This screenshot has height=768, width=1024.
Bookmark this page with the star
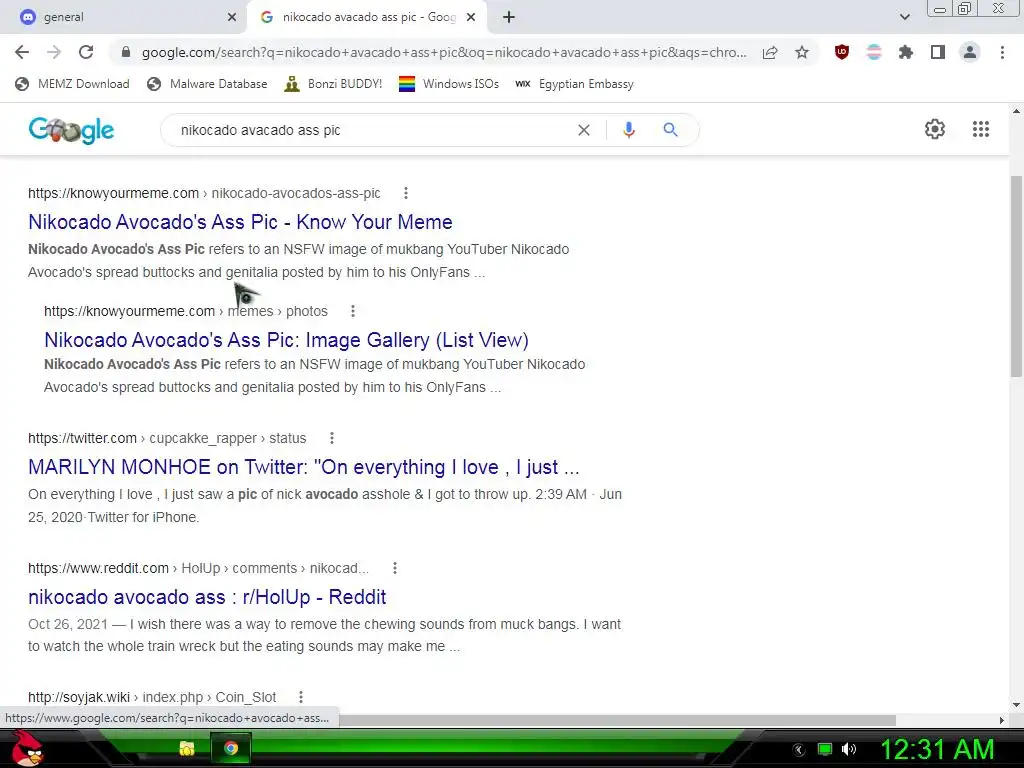[x=802, y=52]
